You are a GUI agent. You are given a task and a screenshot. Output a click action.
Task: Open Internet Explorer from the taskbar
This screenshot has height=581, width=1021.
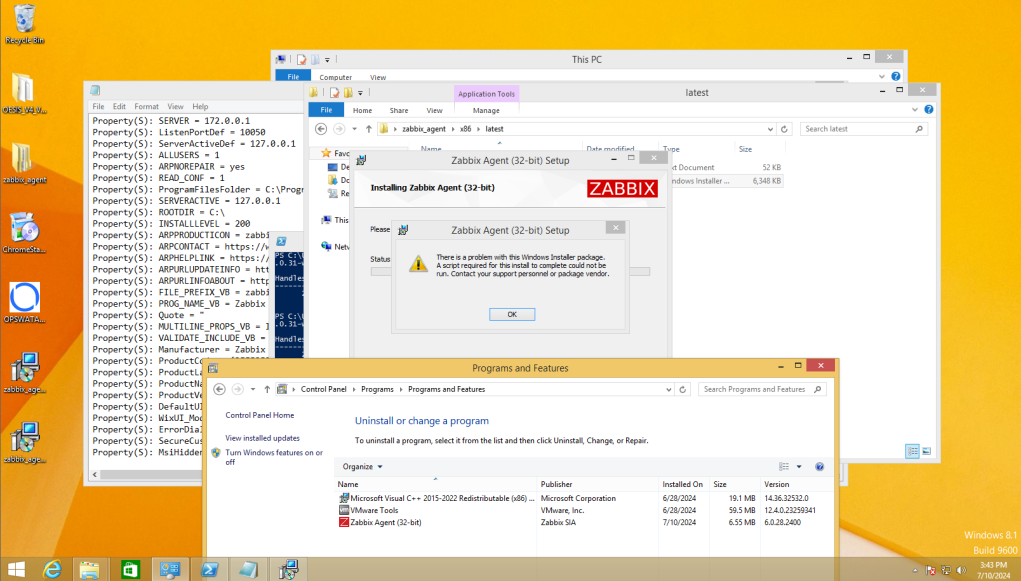pos(53,569)
